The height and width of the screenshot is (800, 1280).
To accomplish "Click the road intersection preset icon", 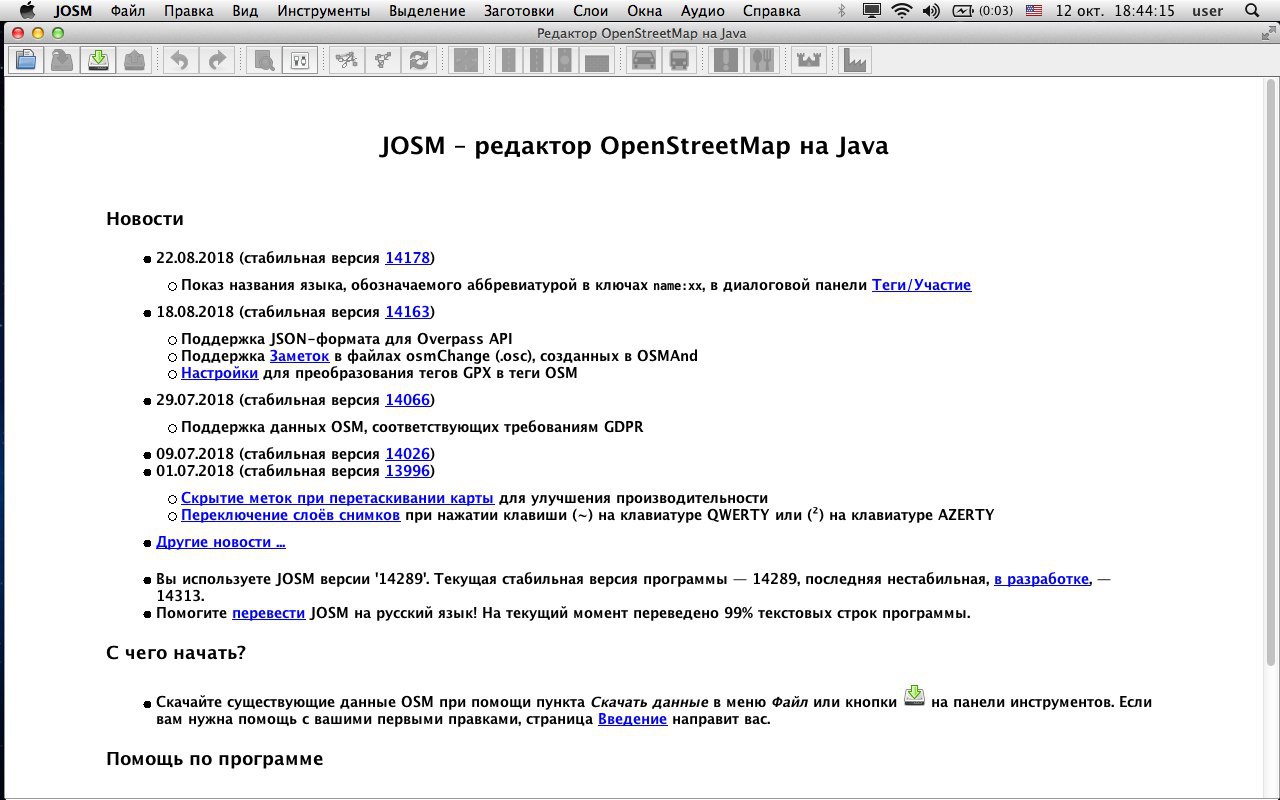I will point(466,61).
